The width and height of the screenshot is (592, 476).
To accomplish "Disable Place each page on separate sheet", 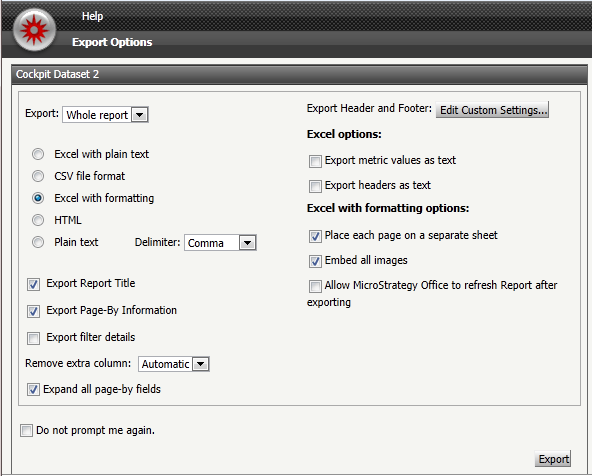I will tap(315, 236).
